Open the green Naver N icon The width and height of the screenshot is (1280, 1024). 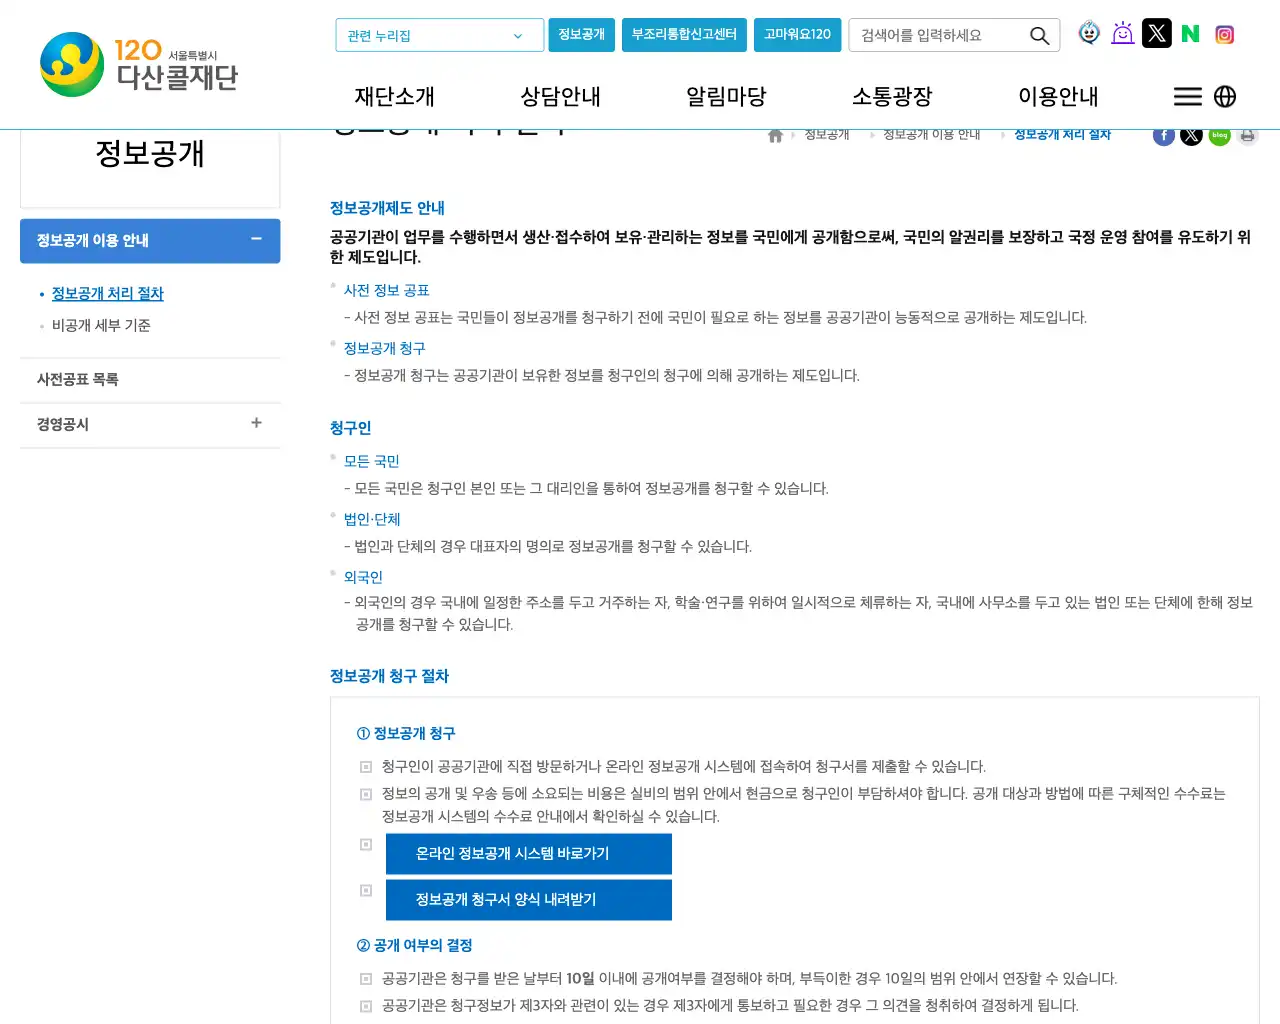click(1190, 34)
